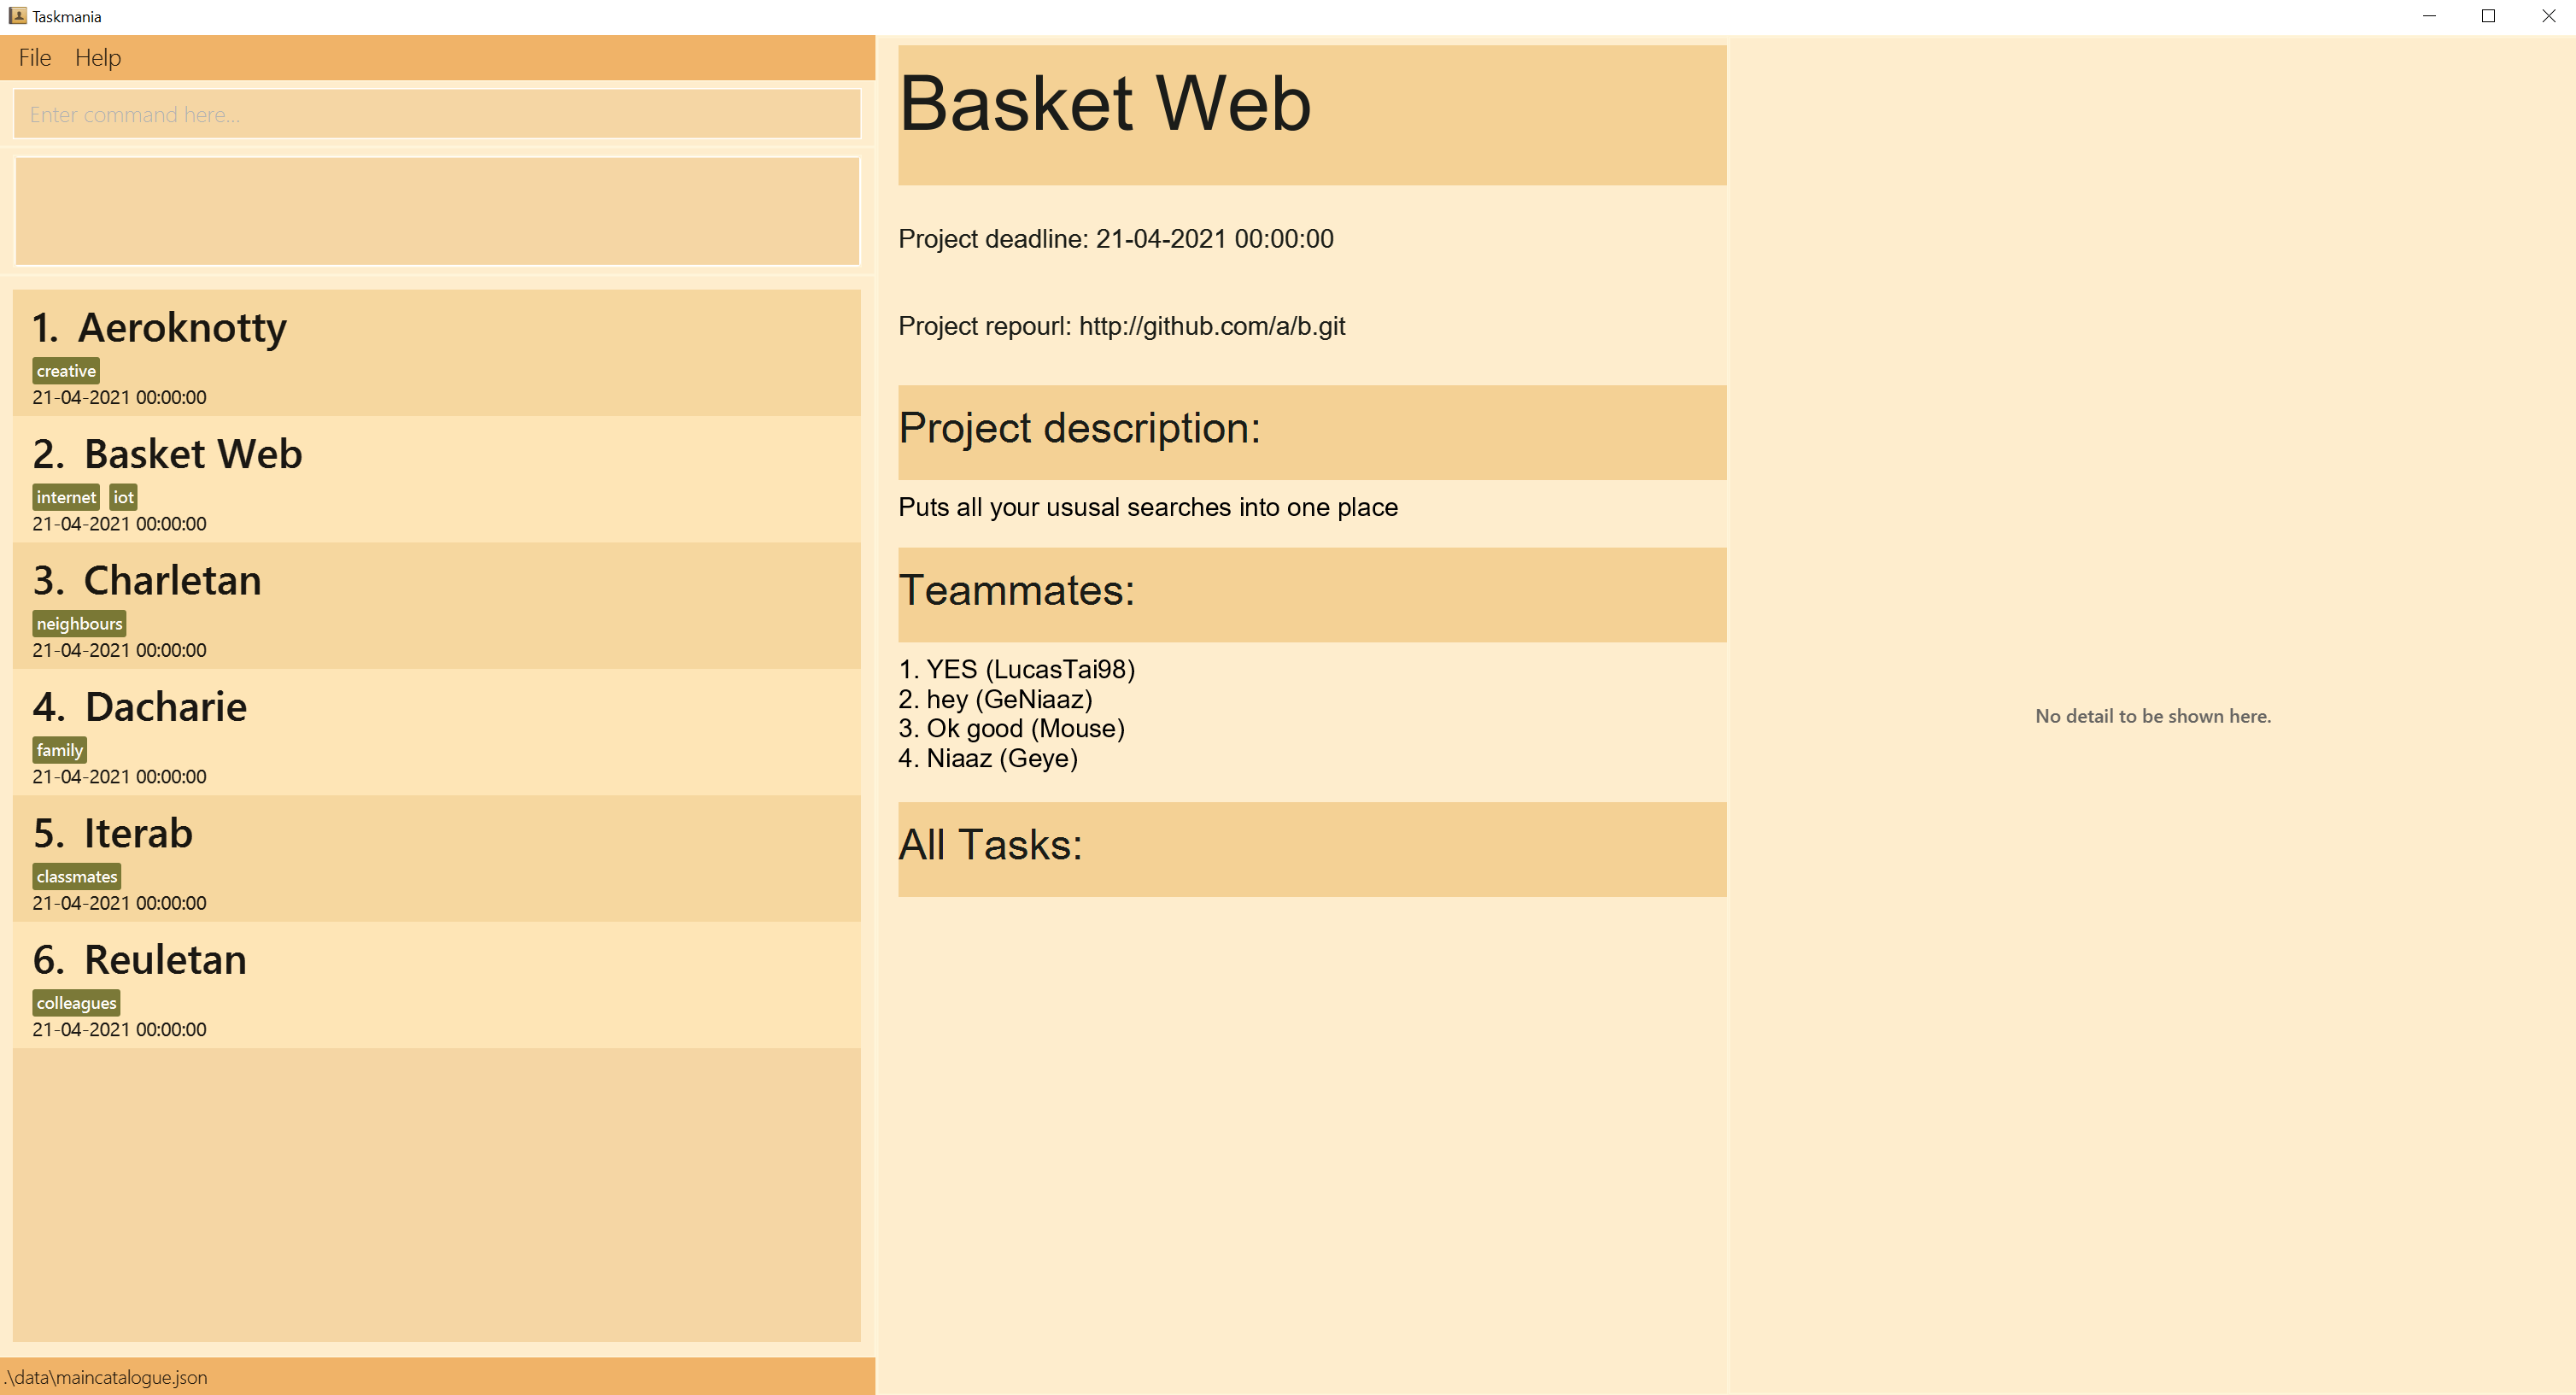Click the iot tag
Image resolution: width=2576 pixels, height=1395 pixels.
(x=123, y=497)
